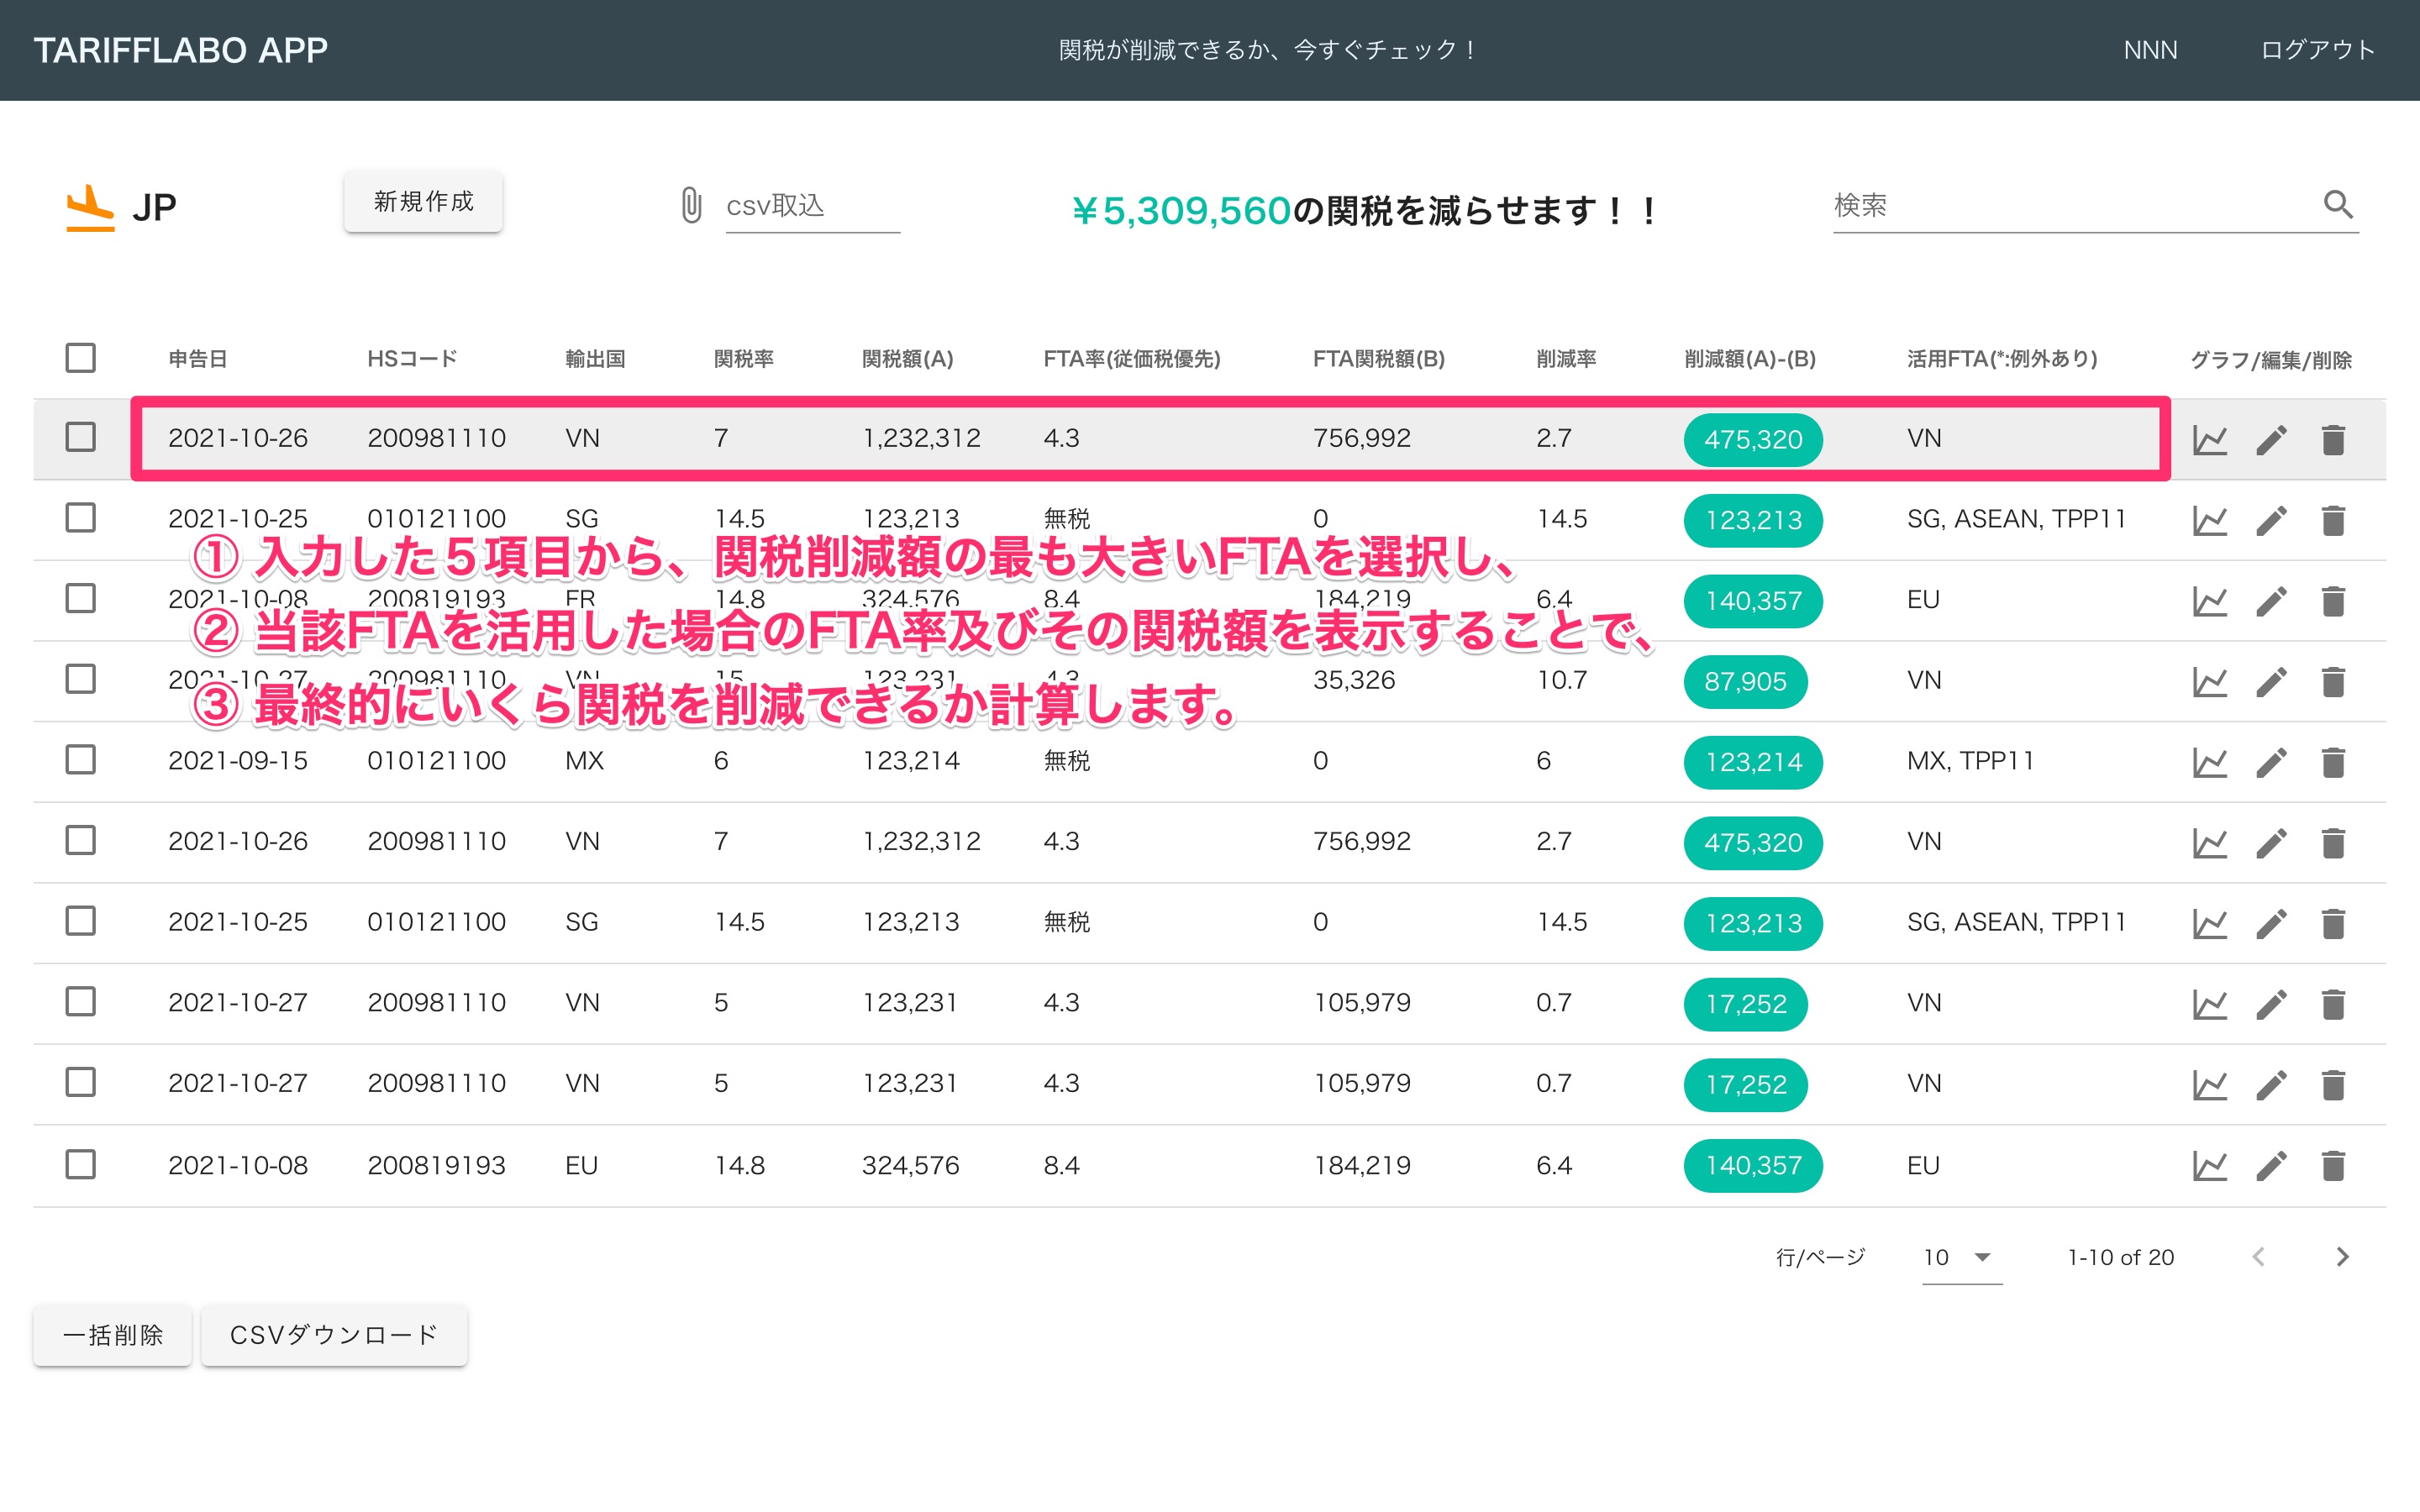The image size is (2420, 1512).
Task: Click the JP airplane landing icon
Action: [90, 207]
